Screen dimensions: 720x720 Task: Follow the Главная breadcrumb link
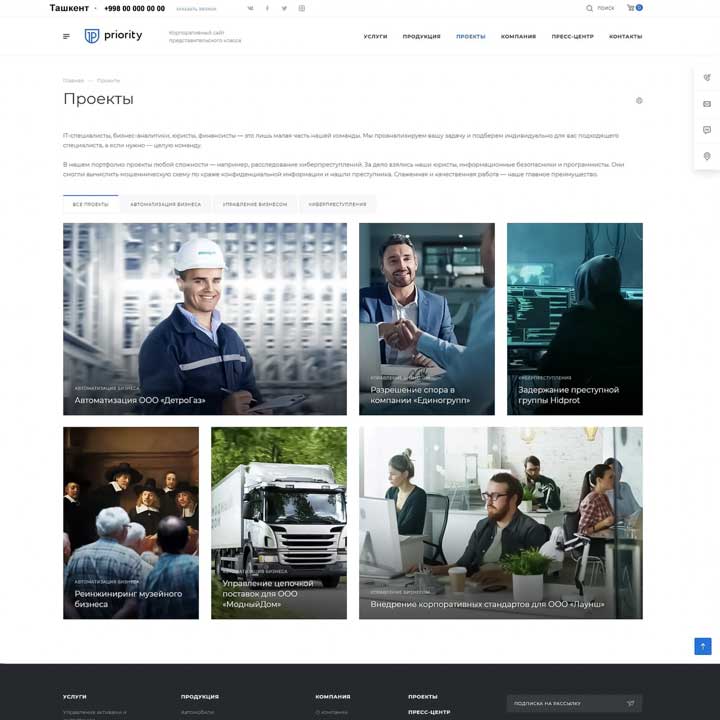click(73, 80)
